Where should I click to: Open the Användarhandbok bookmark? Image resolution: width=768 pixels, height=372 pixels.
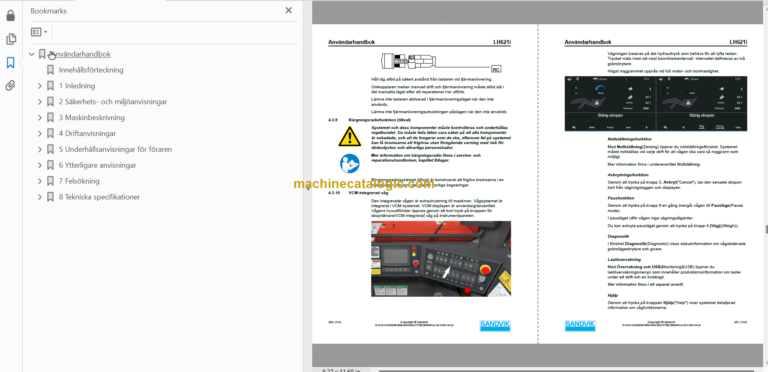[x=81, y=54]
